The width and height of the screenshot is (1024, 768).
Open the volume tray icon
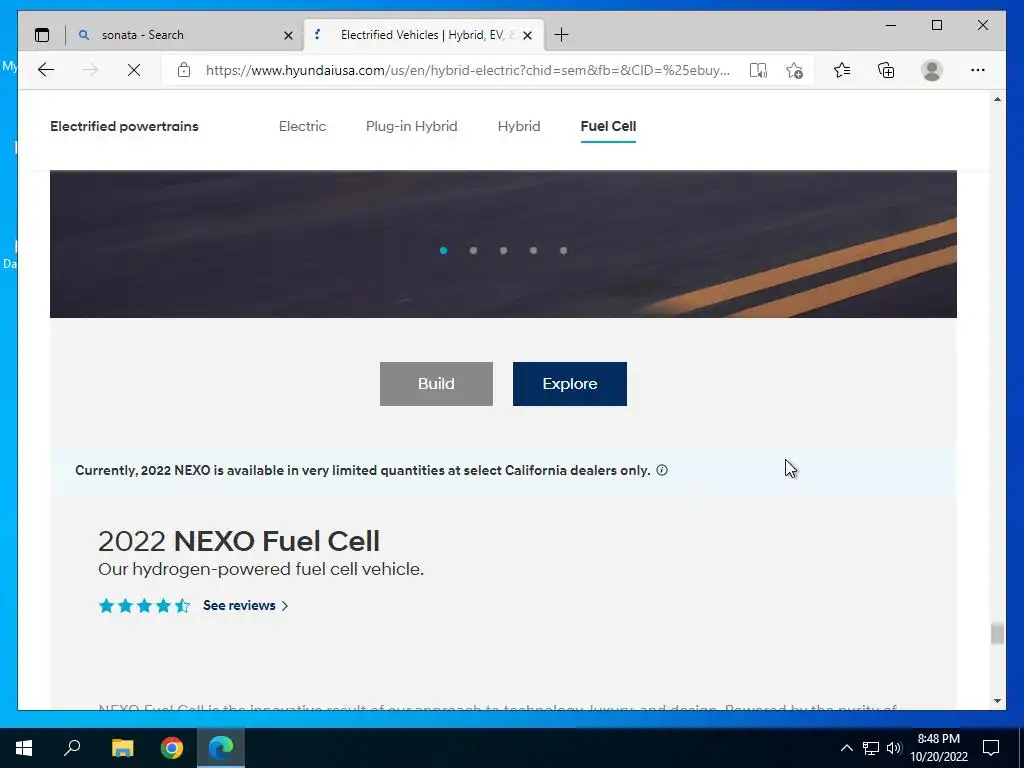[x=894, y=748]
